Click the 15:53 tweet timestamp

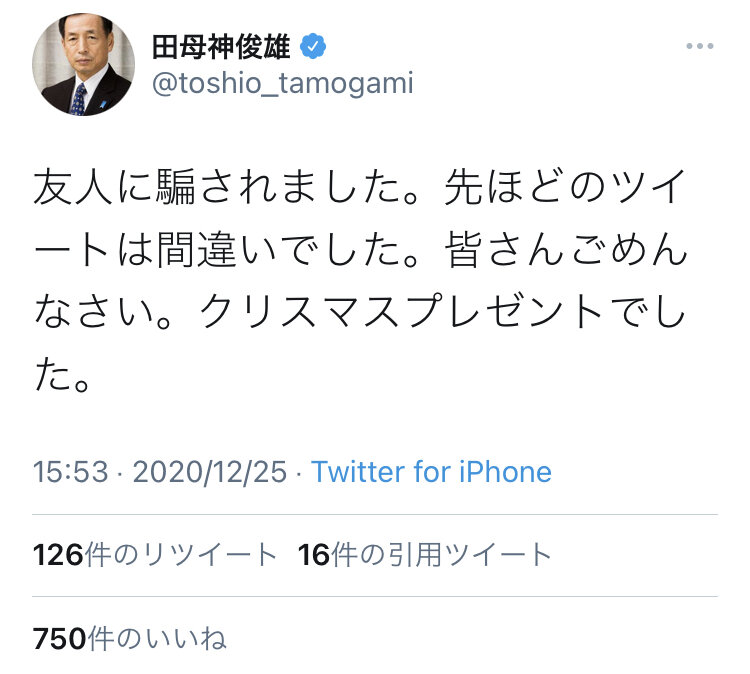70,471
